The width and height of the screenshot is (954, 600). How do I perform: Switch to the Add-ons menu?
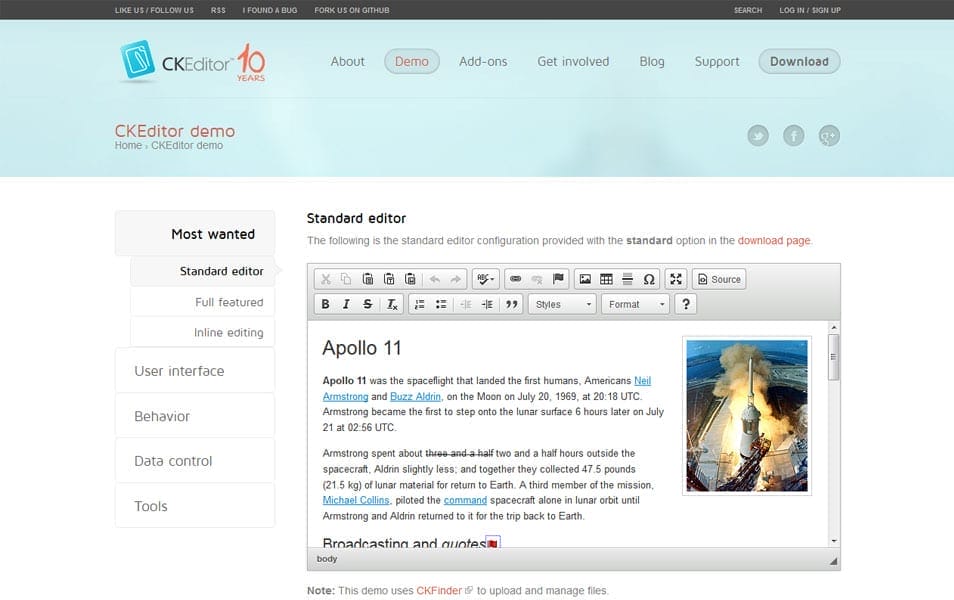(x=483, y=61)
